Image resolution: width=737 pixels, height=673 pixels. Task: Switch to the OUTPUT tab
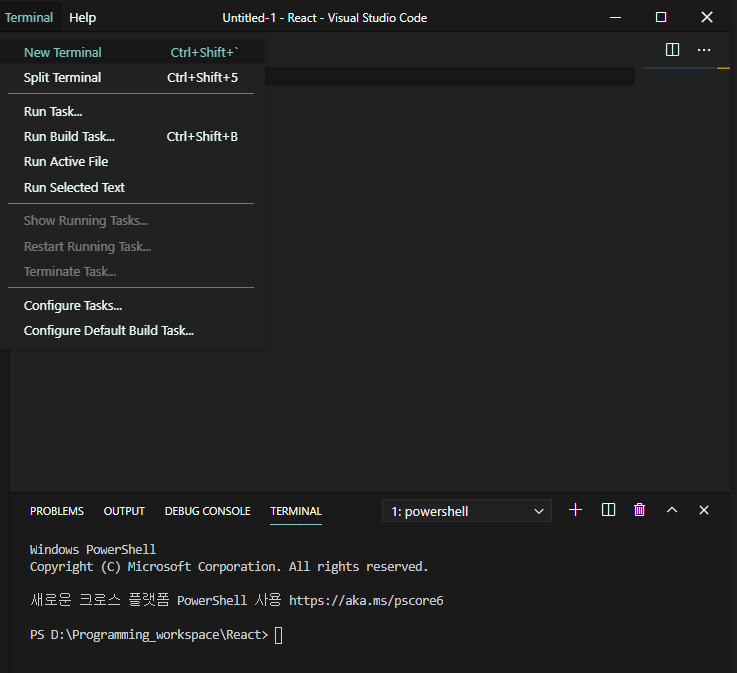(124, 511)
